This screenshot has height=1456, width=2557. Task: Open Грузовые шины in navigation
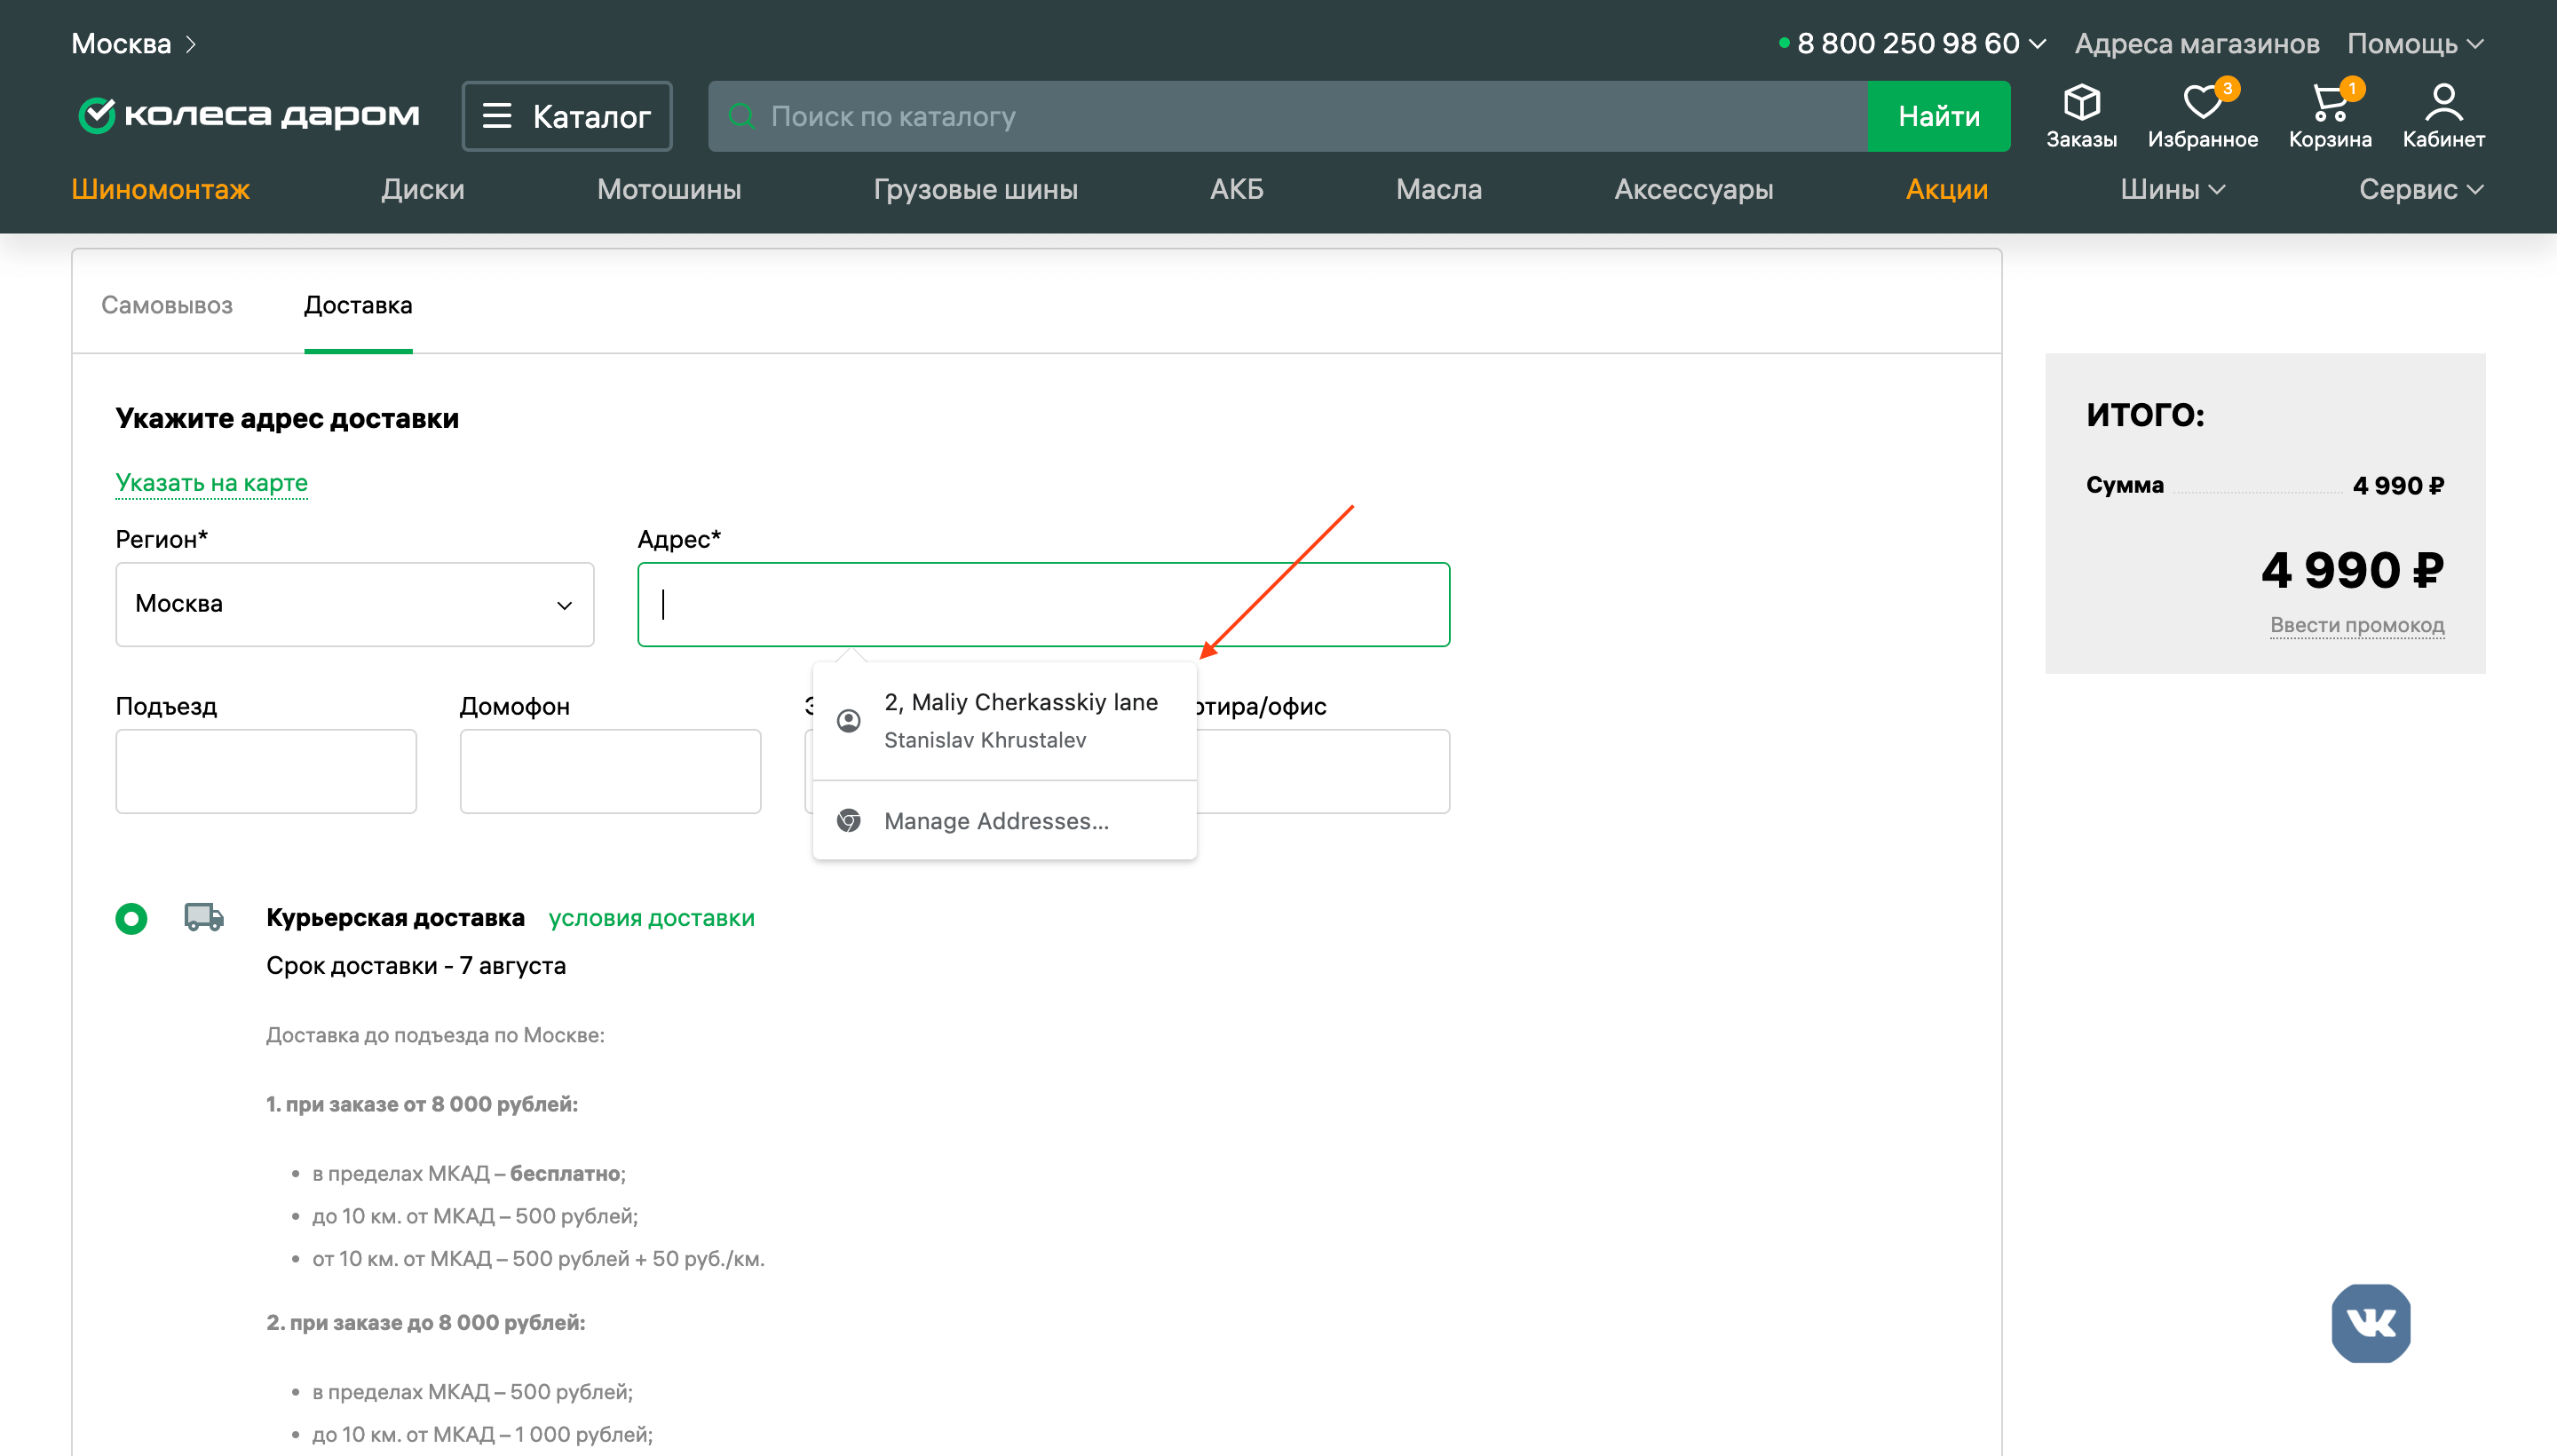click(975, 189)
